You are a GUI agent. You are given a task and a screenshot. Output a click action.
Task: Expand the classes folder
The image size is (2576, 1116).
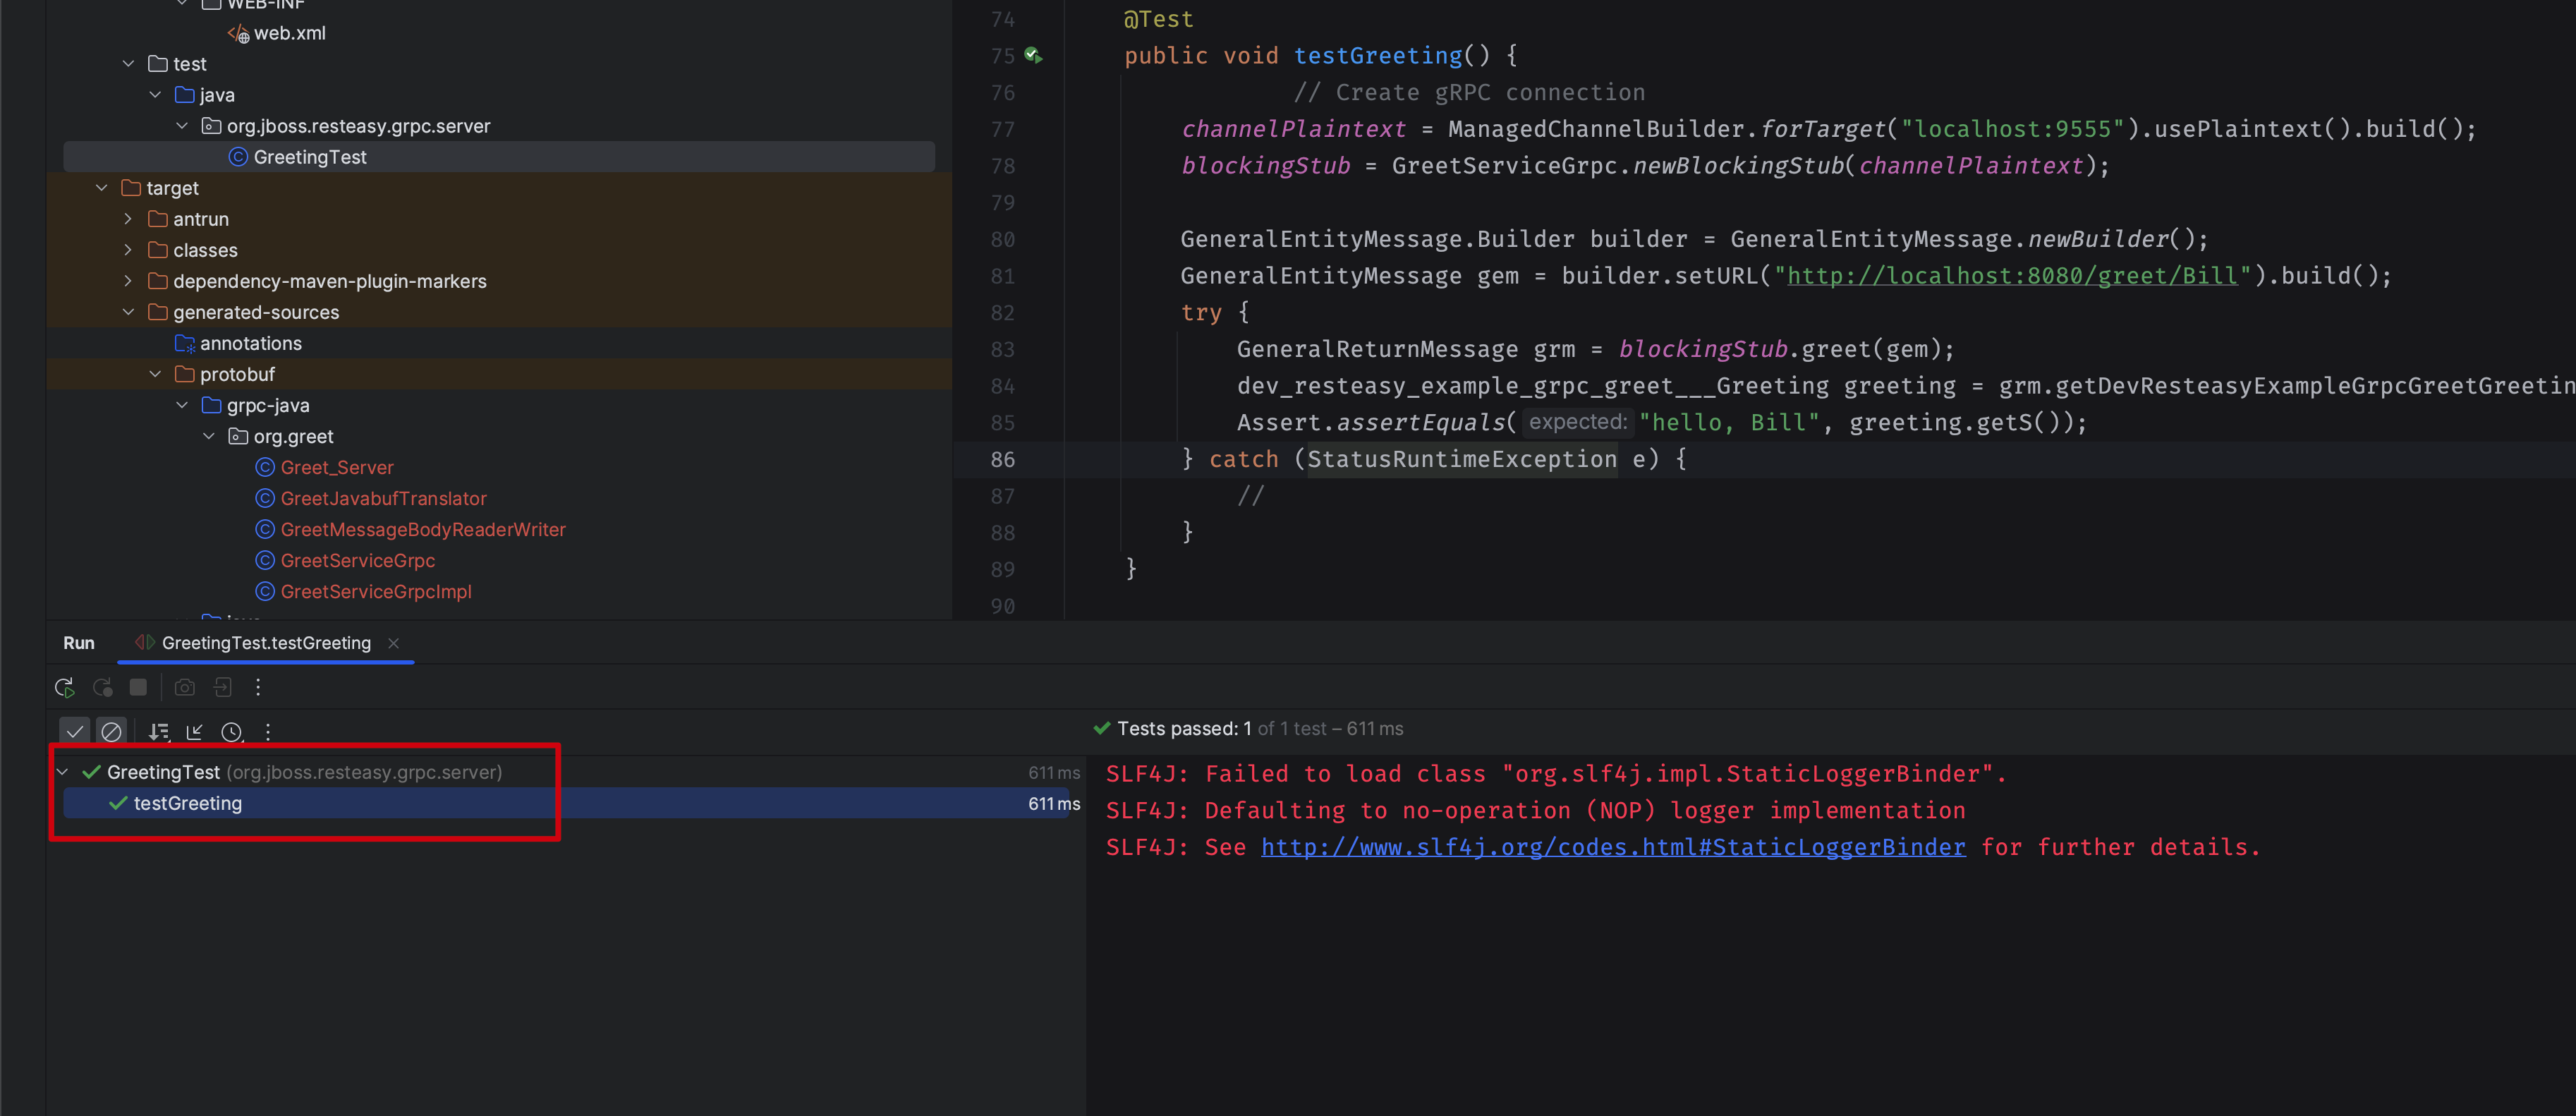tap(128, 250)
